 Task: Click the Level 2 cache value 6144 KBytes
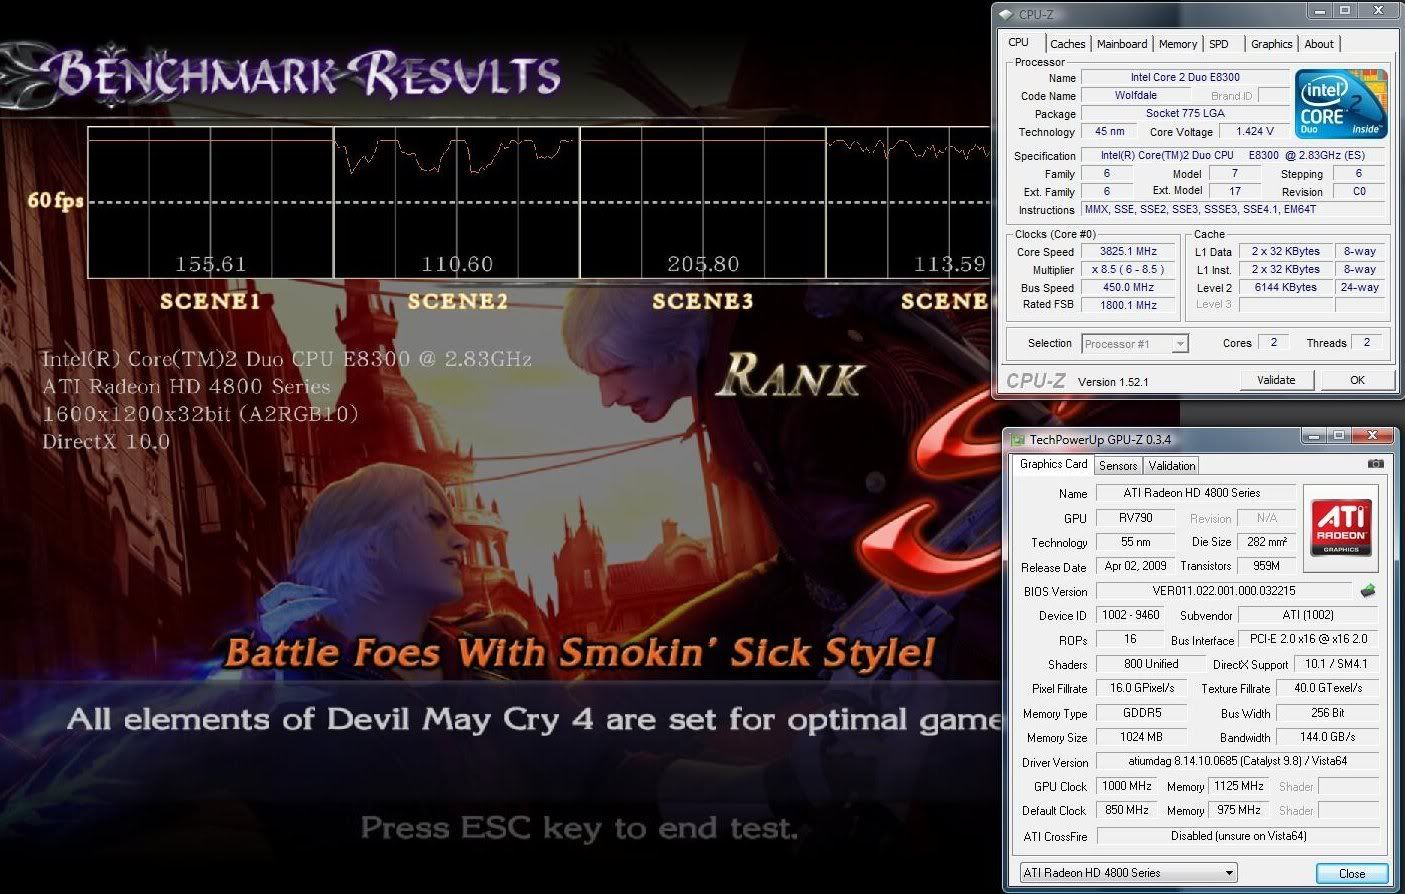coord(1285,288)
